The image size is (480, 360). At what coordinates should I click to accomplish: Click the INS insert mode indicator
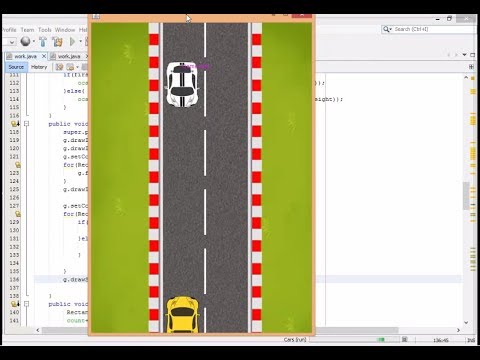point(471,340)
